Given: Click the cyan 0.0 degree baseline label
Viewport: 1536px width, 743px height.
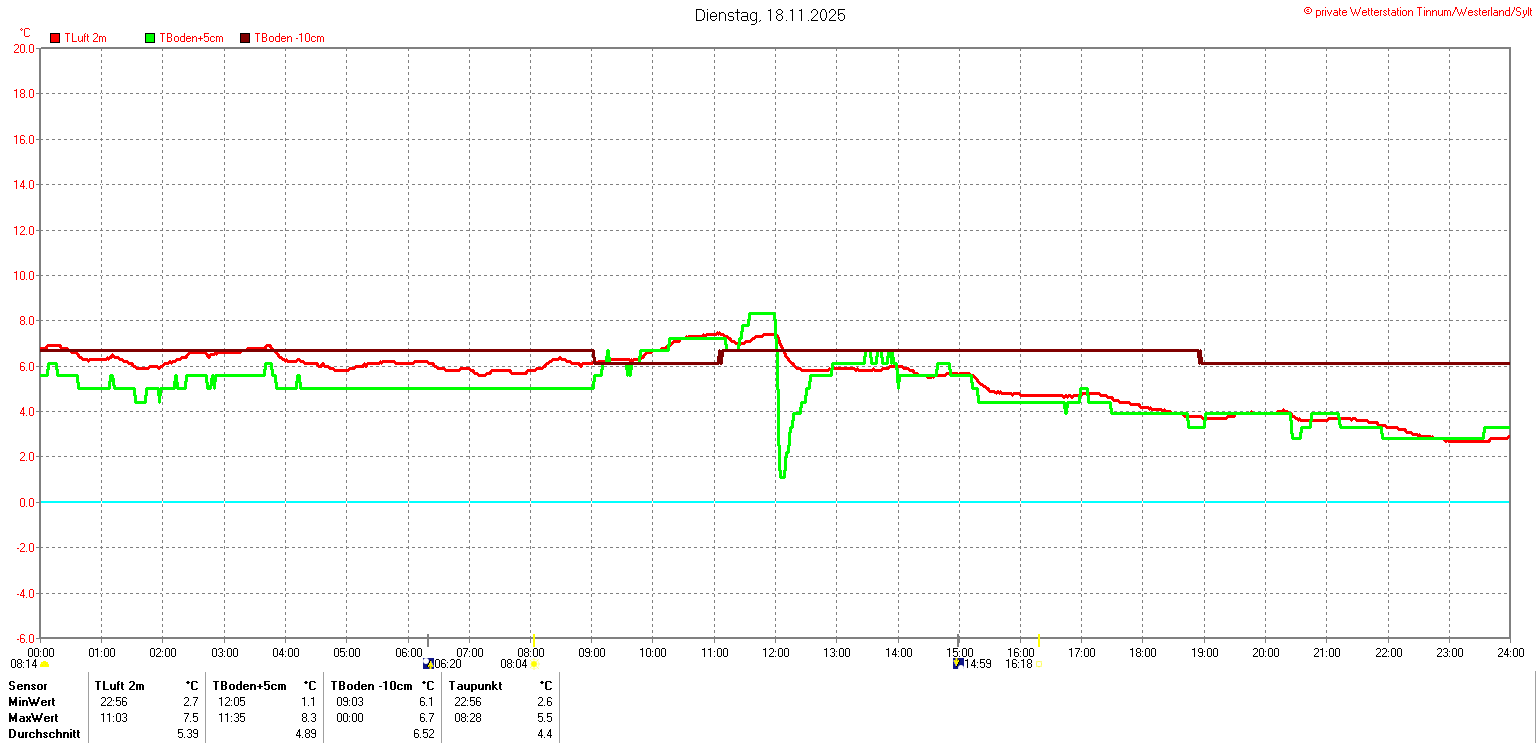Looking at the screenshot, I should click(x=24, y=502).
